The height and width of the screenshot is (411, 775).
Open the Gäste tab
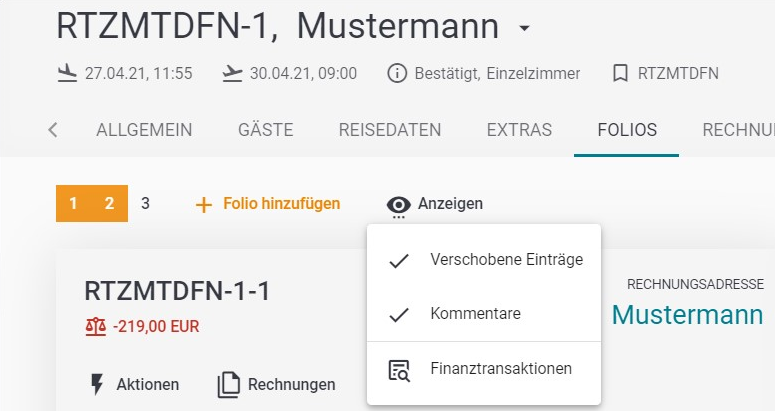click(x=265, y=130)
